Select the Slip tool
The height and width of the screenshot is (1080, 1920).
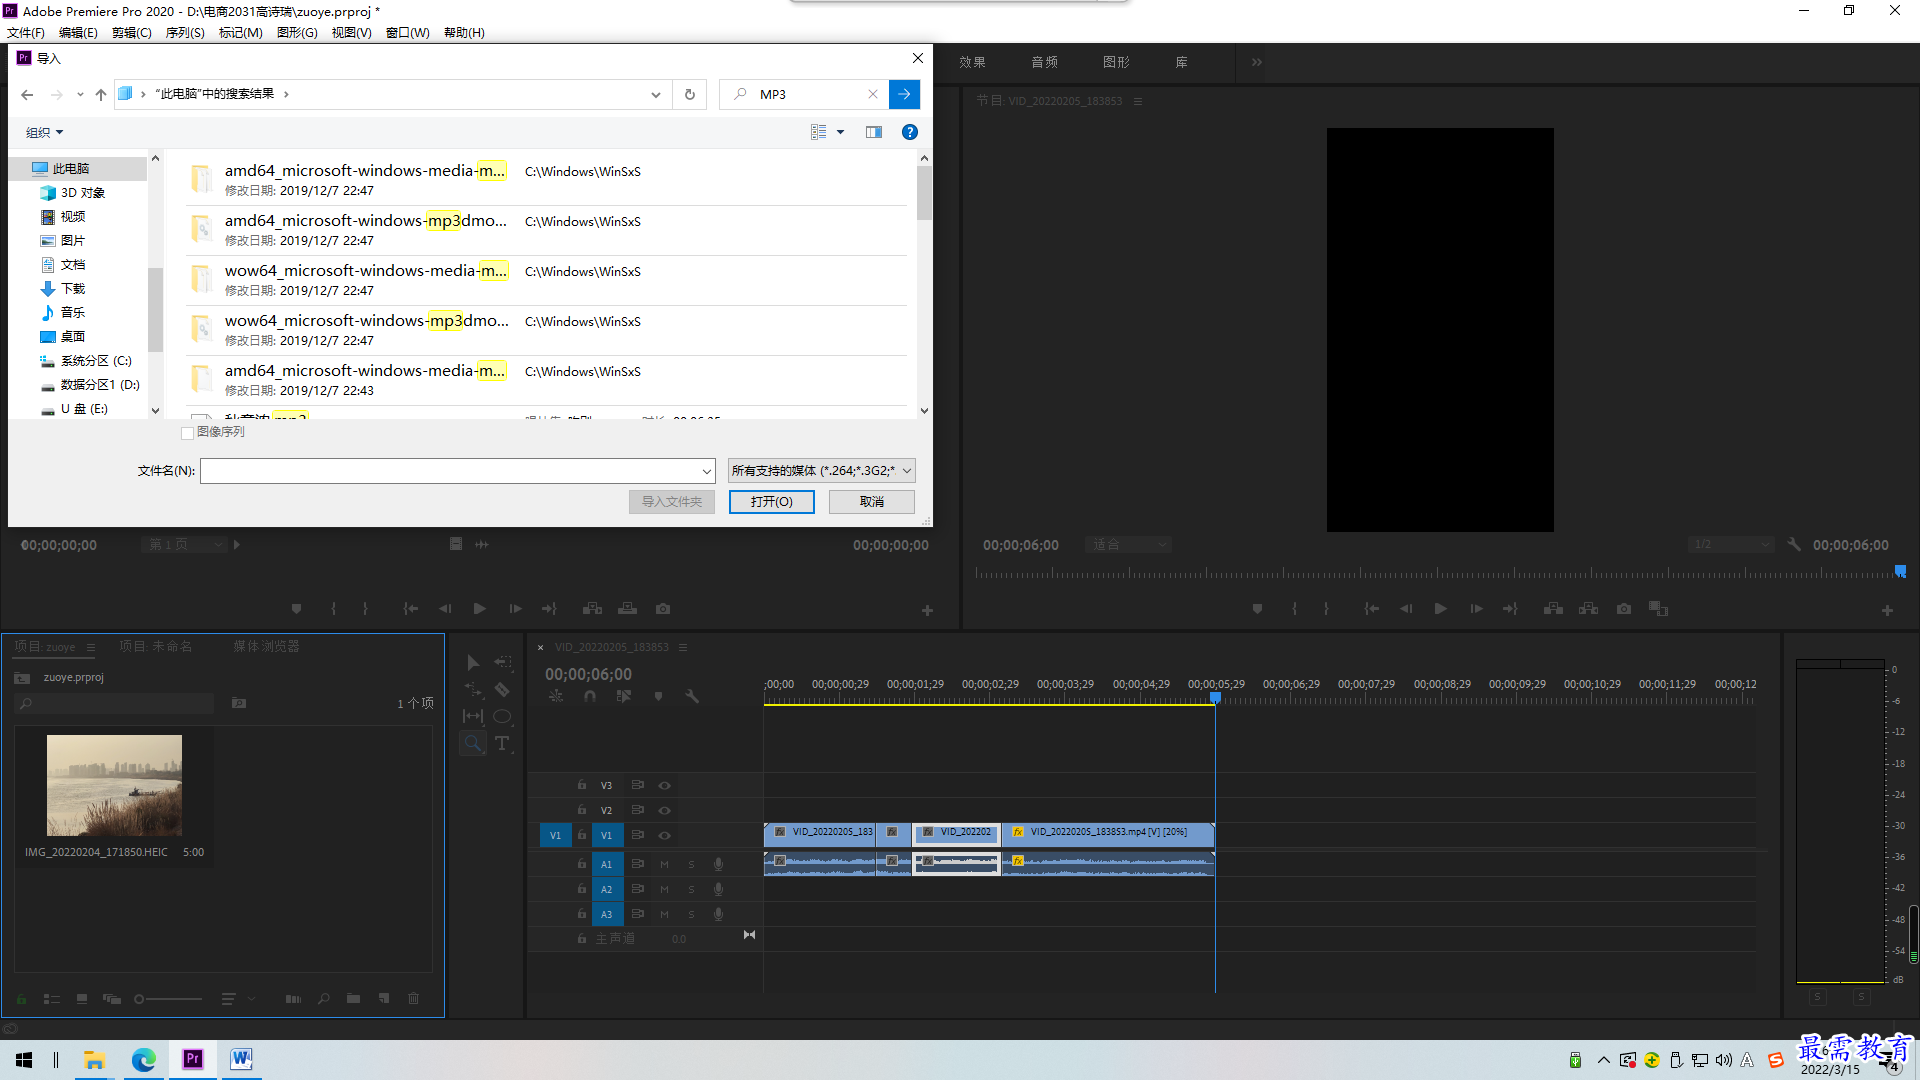click(x=473, y=717)
